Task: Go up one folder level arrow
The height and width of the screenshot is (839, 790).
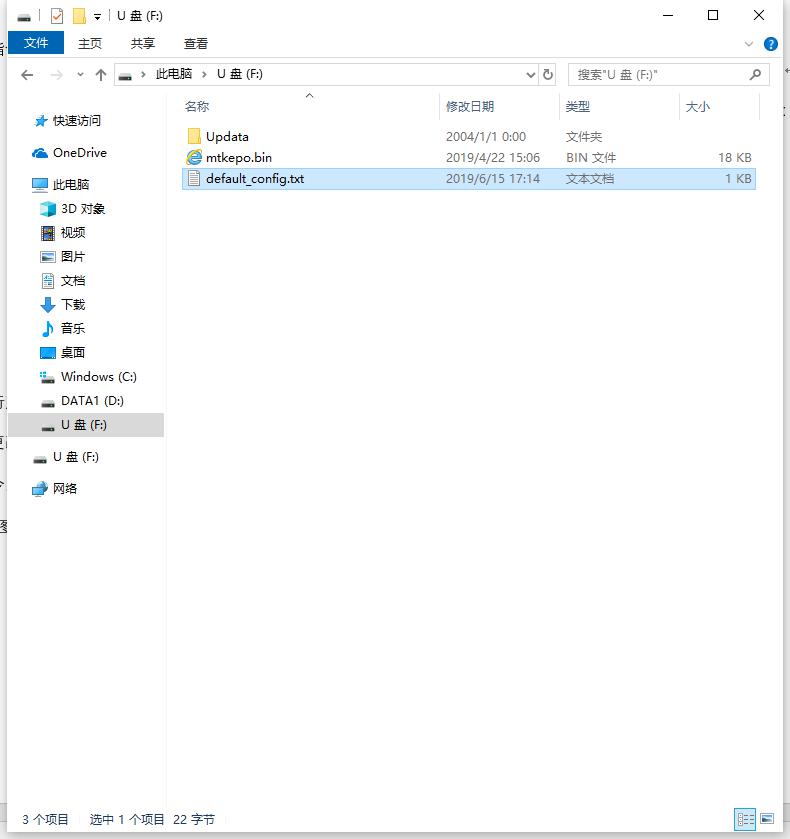Action: [101, 75]
